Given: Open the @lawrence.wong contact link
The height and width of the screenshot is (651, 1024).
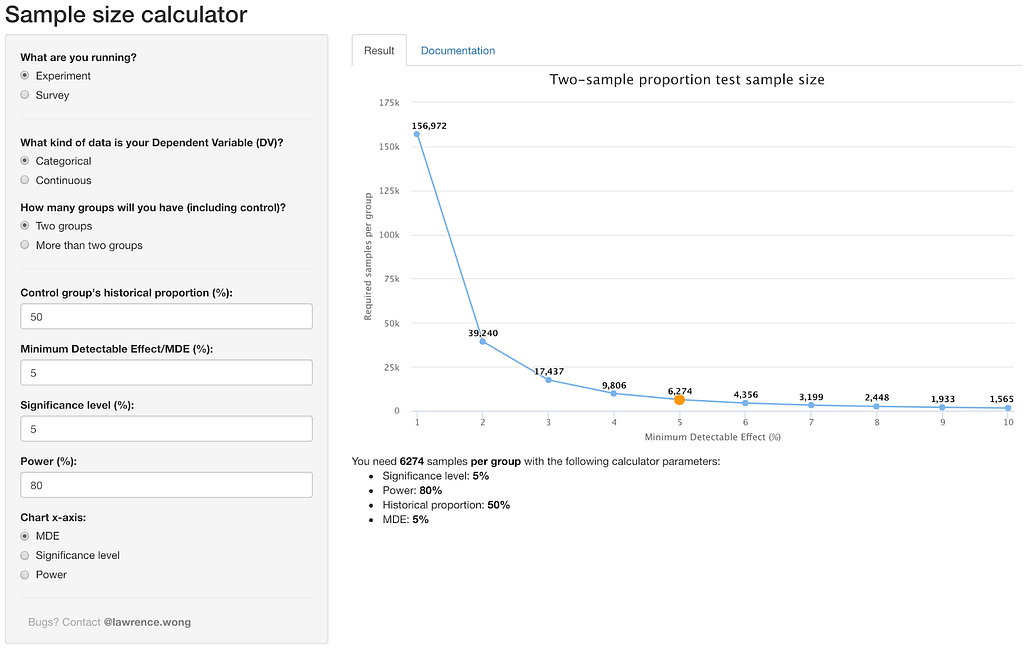Looking at the screenshot, I should click(x=147, y=622).
